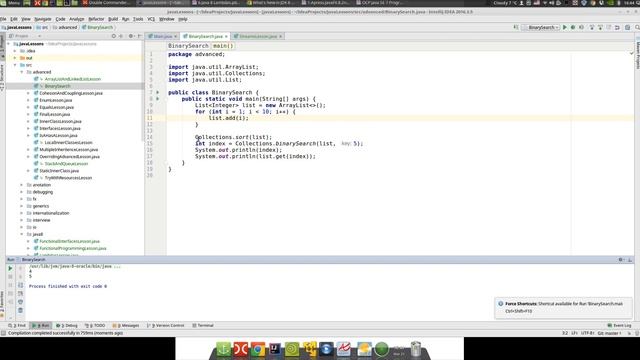
Task: Hide the Project panel using the hide icon
Action: tap(140, 36)
